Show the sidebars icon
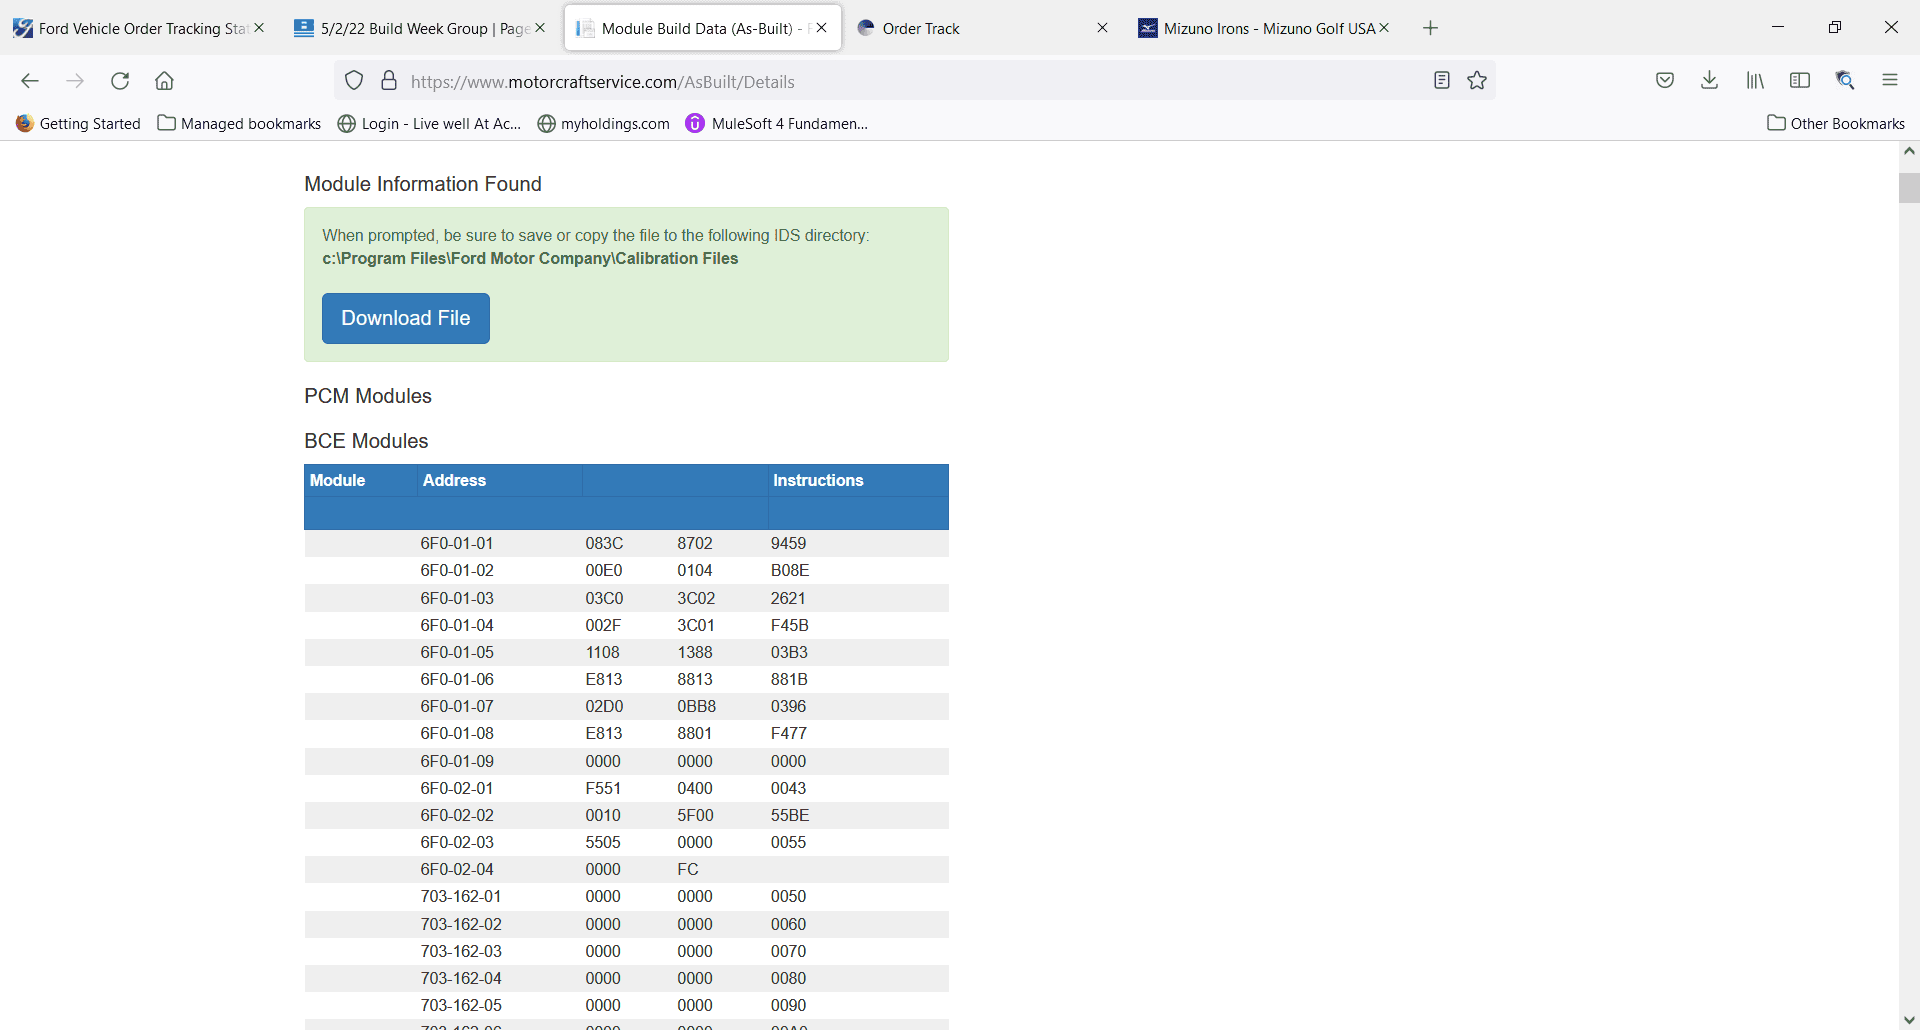Viewport: 1920px width, 1030px height. tap(1800, 81)
